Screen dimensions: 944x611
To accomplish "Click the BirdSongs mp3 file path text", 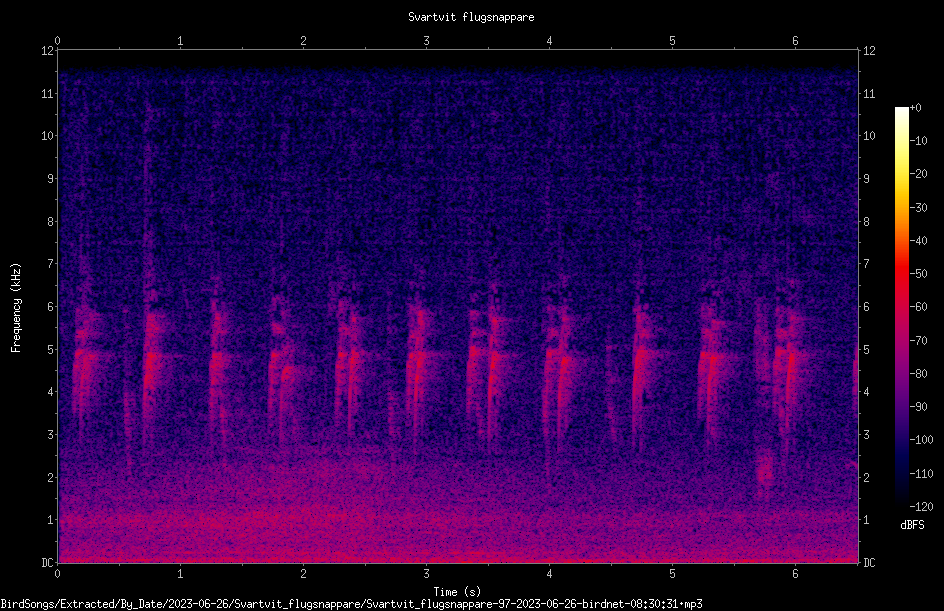I will point(352,604).
